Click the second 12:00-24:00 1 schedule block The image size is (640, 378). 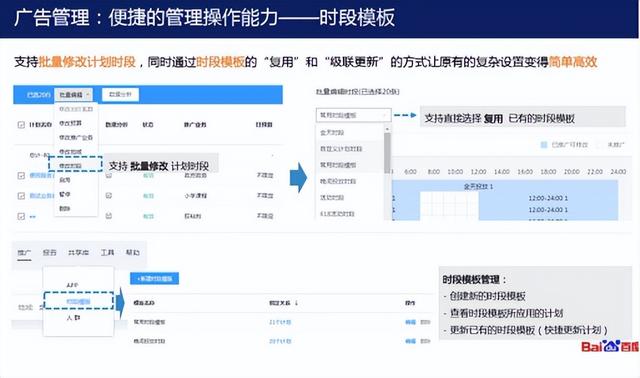(x=548, y=210)
